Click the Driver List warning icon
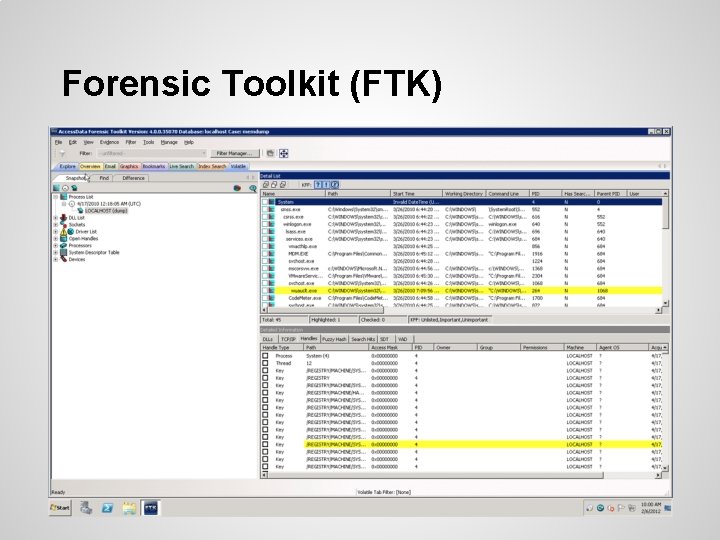 64,232
